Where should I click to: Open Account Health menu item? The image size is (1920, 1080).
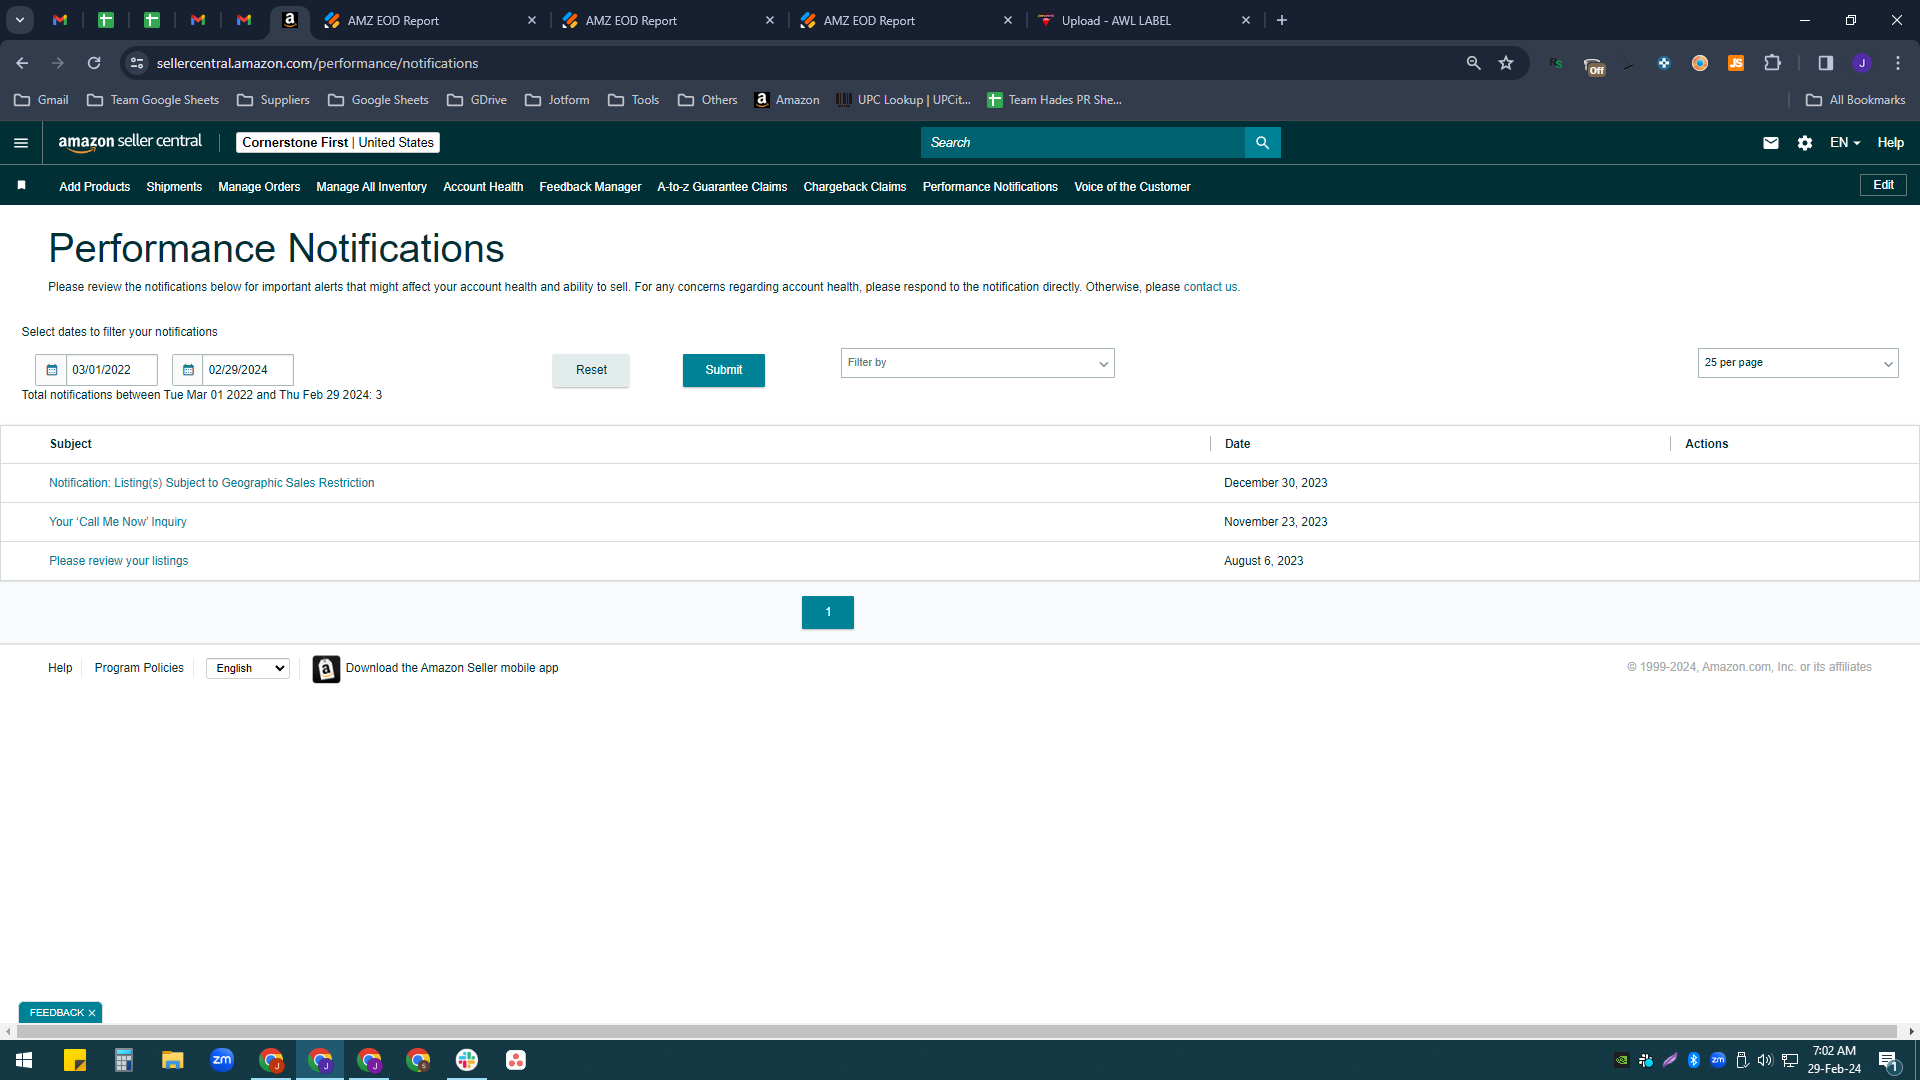click(483, 187)
